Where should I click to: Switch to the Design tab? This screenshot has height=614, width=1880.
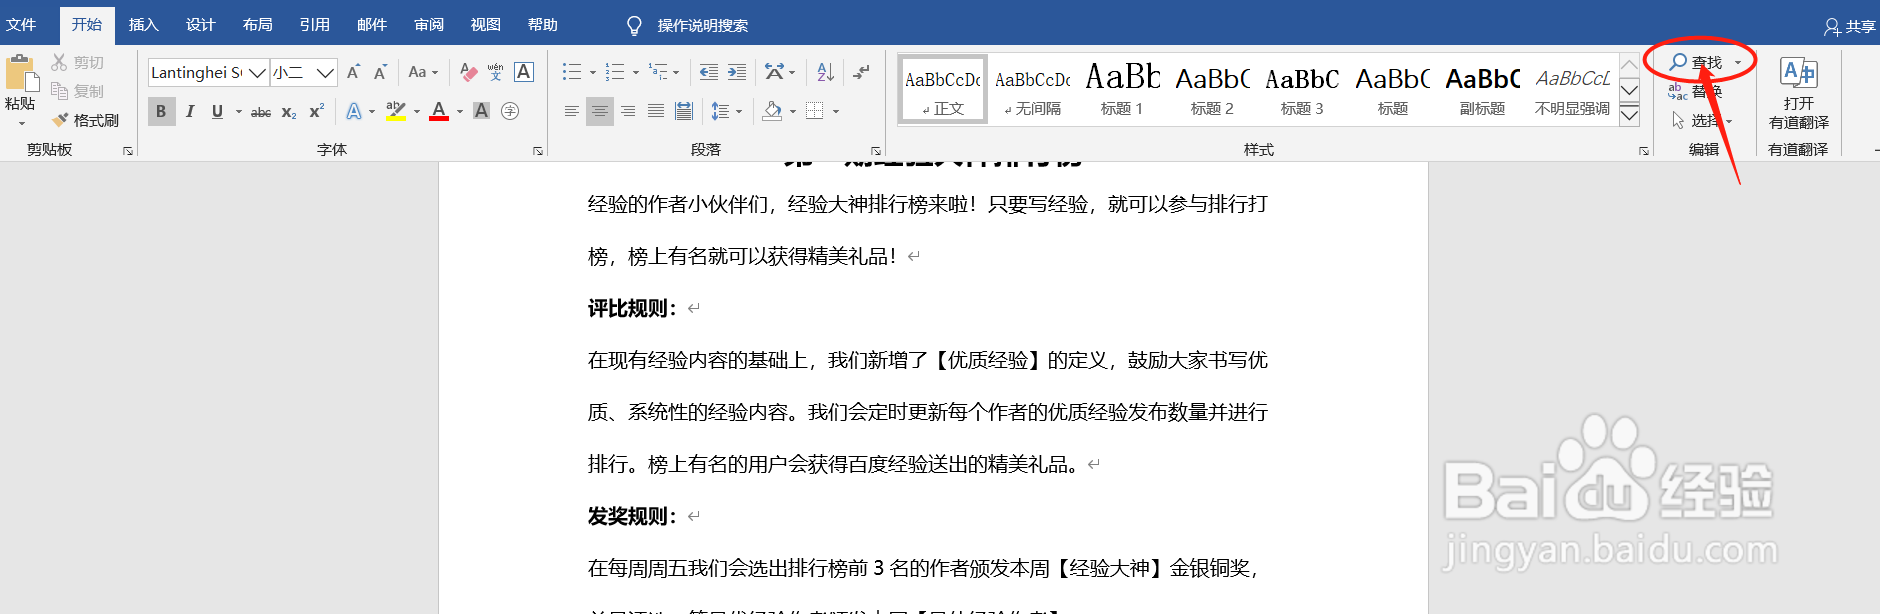[x=200, y=25]
